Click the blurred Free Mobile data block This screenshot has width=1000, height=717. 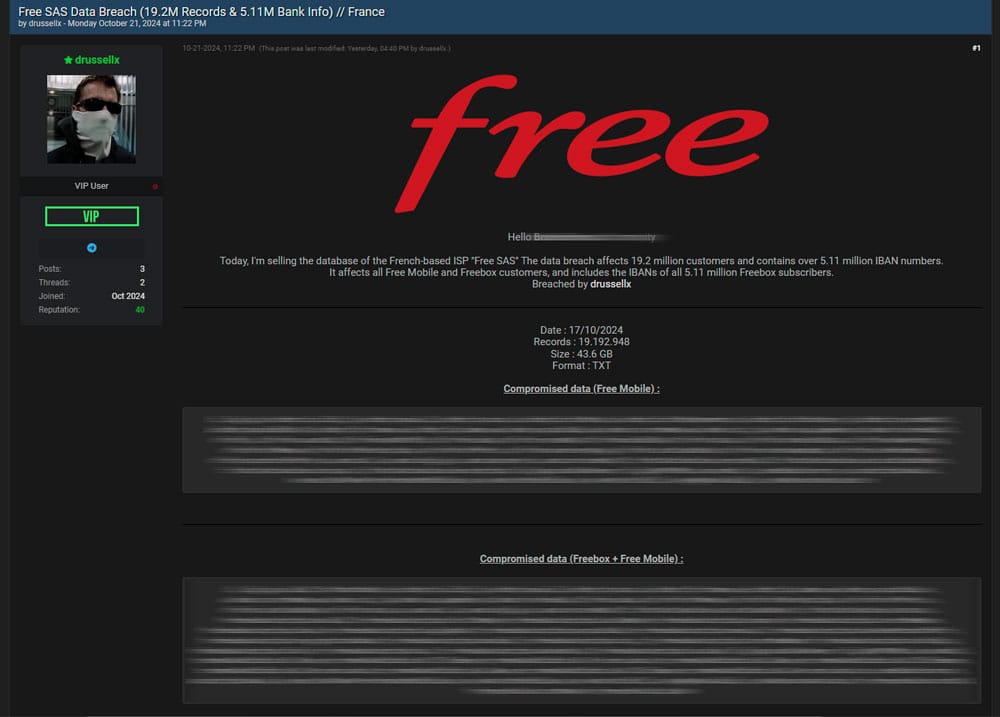[x=582, y=450]
